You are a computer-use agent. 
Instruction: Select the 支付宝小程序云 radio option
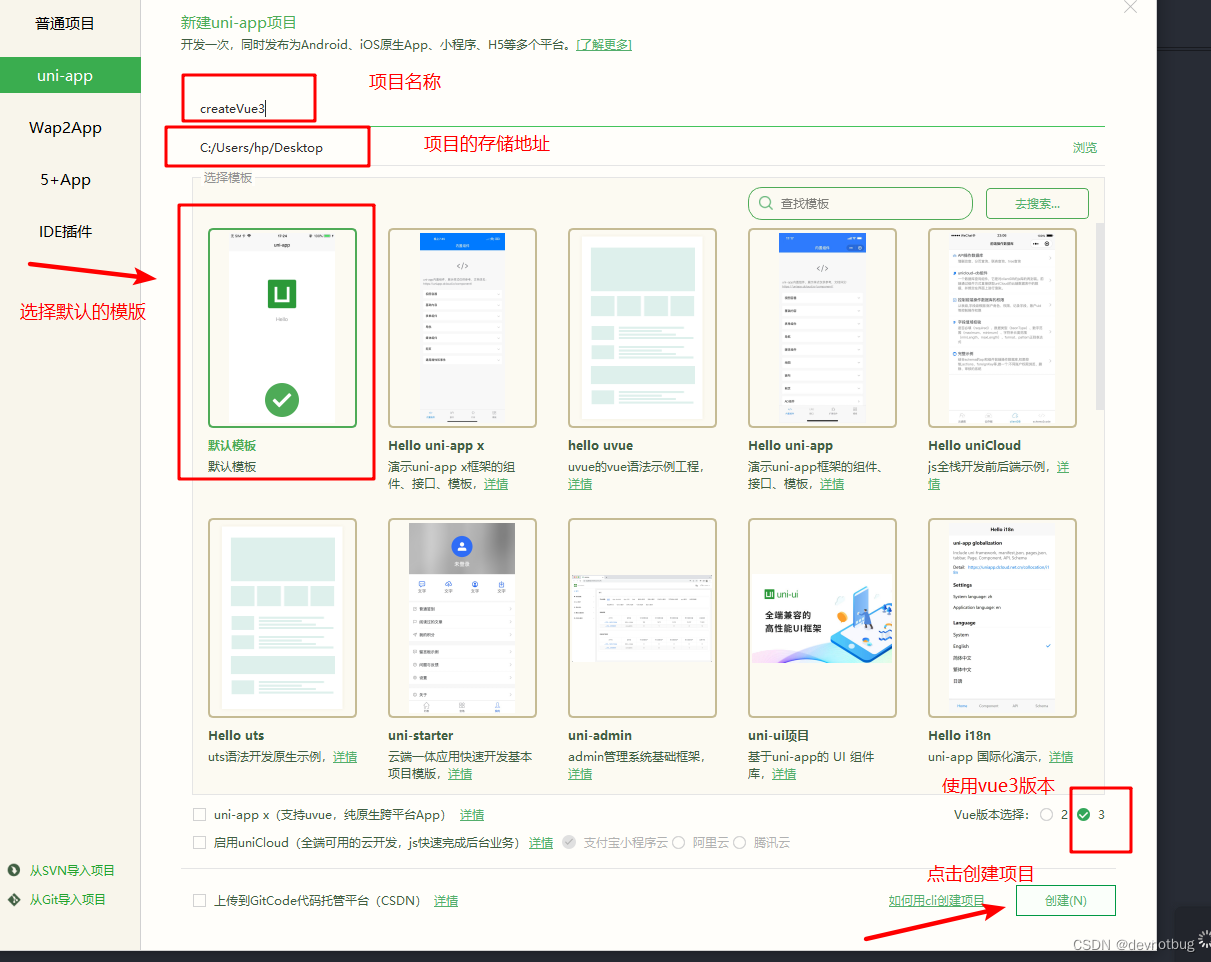click(569, 843)
